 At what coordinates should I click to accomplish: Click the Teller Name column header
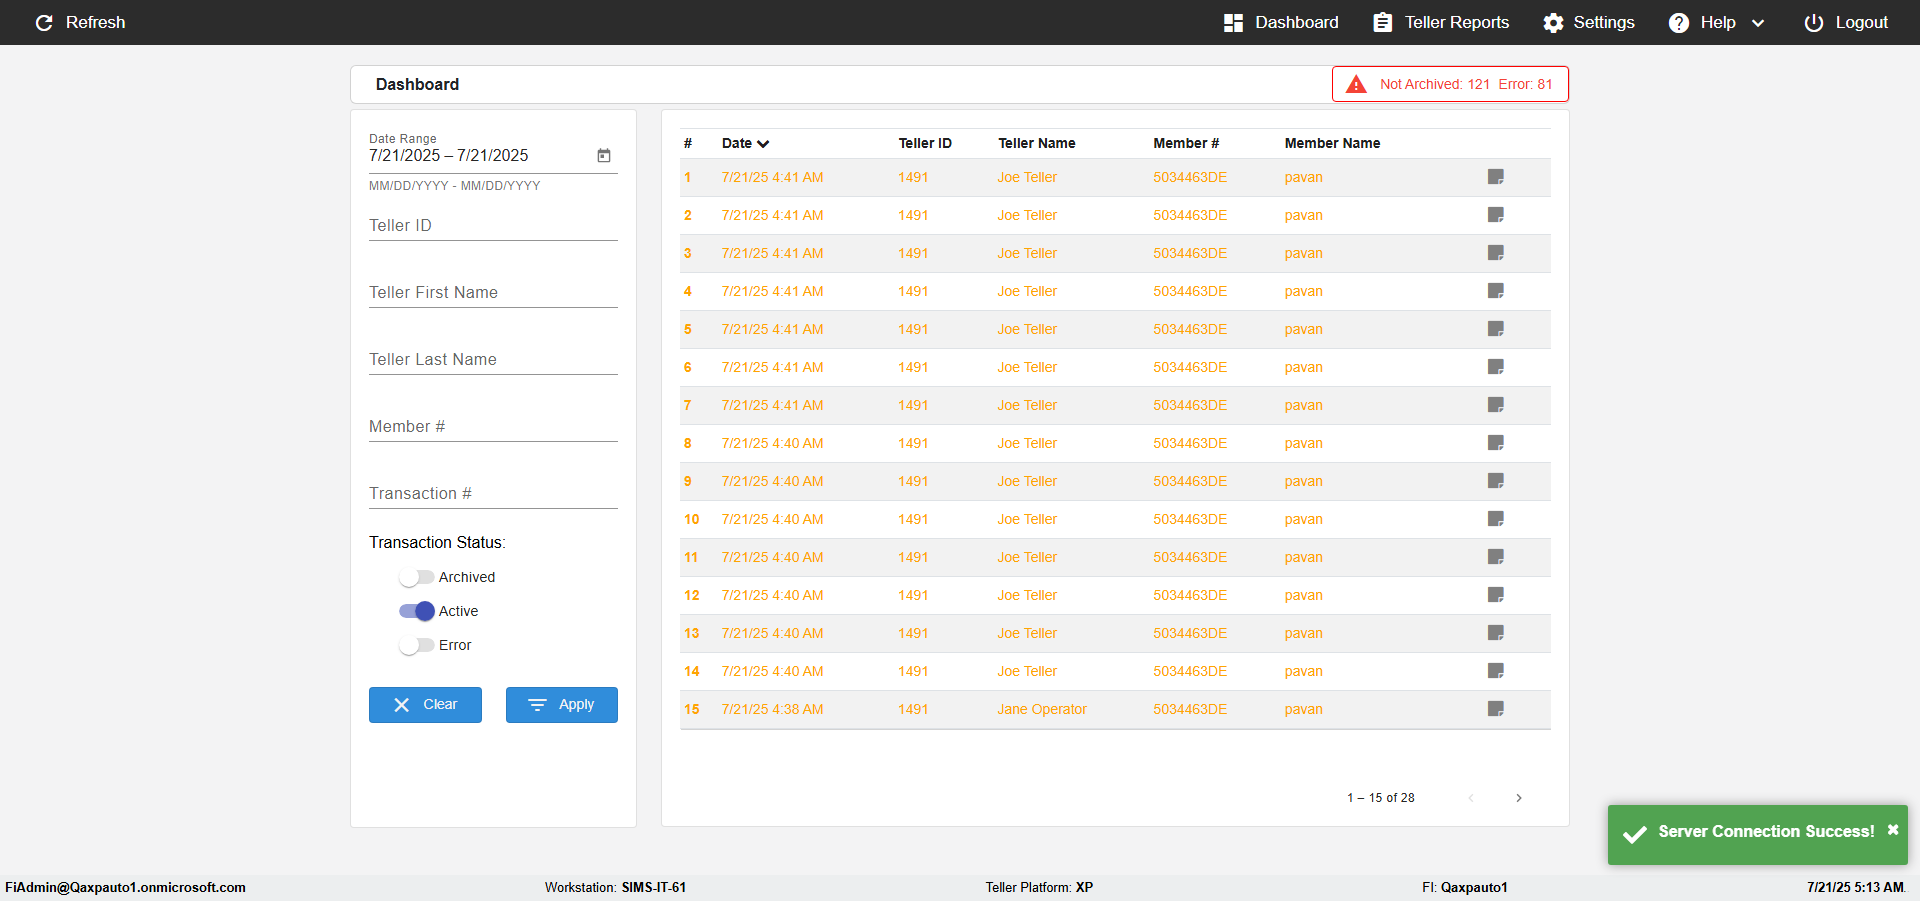coord(1037,143)
